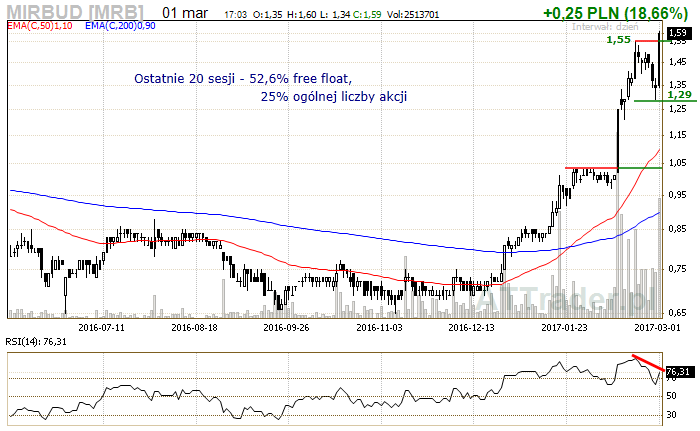Click the EMA(C,50)1,10 indicator label
This screenshot has height=431, width=700.
pyautogui.click(x=40, y=26)
